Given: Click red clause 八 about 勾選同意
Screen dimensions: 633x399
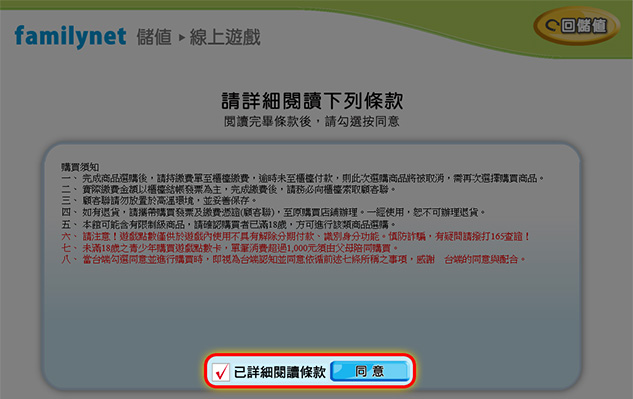Looking at the screenshot, I should [293, 259].
